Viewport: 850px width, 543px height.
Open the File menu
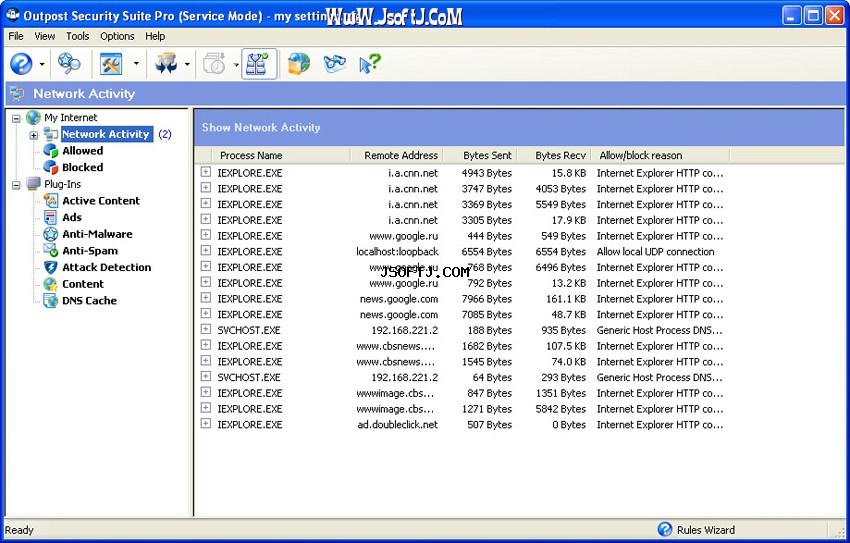tap(16, 36)
